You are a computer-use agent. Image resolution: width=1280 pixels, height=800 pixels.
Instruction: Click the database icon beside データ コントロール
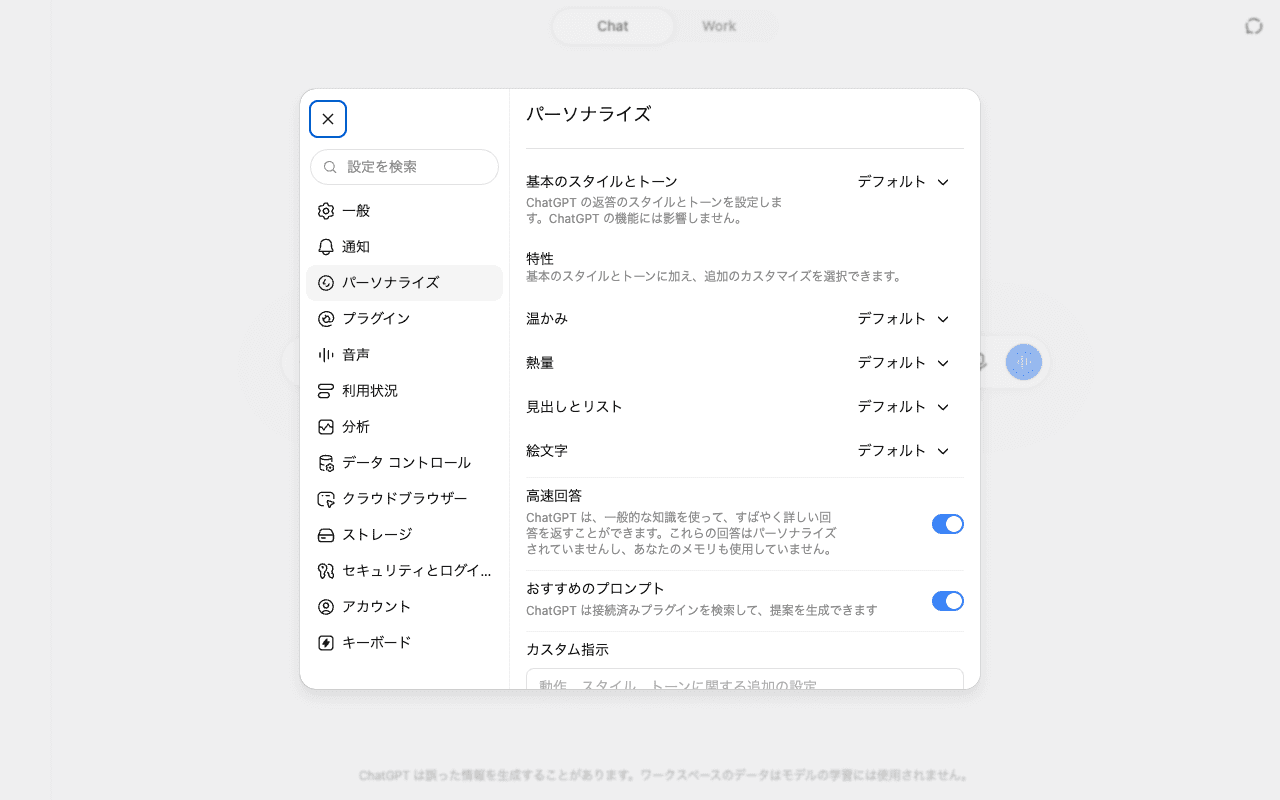pyautogui.click(x=326, y=463)
